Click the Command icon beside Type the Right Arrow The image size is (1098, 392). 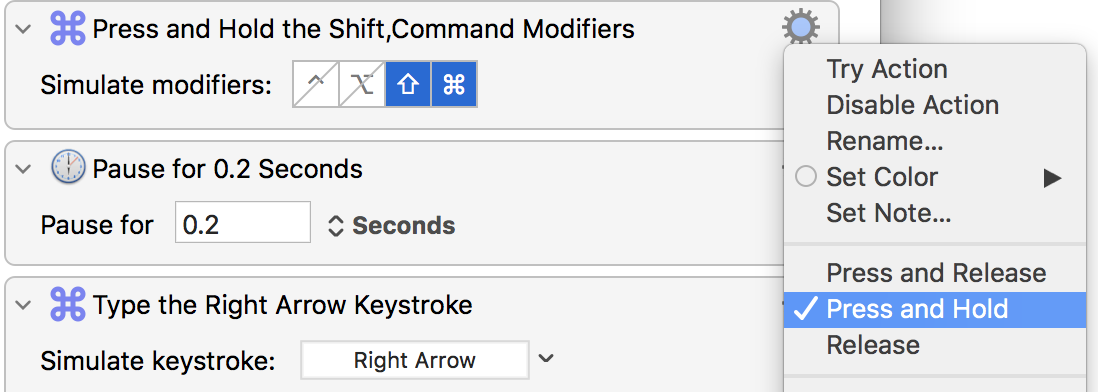pos(68,305)
